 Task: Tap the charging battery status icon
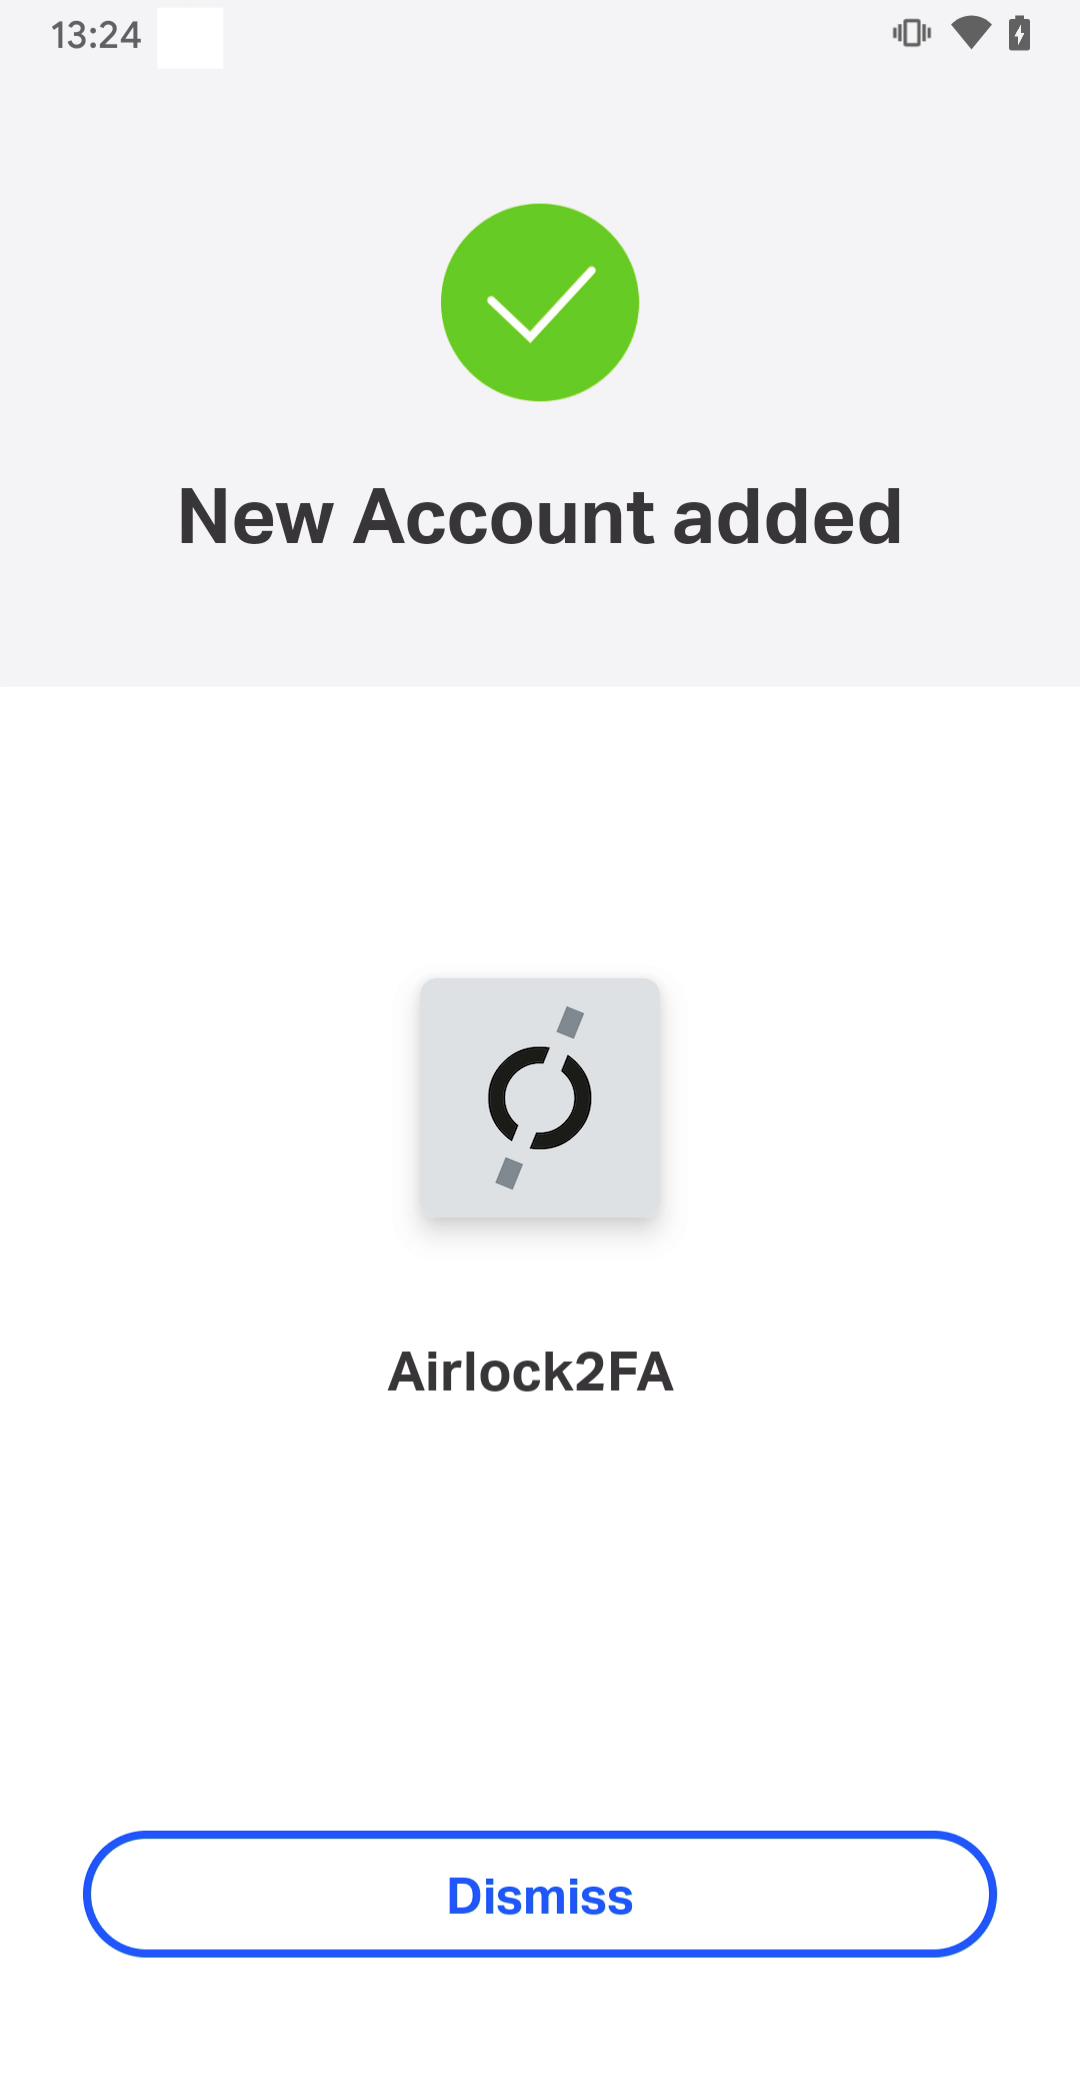[x=1019, y=34]
